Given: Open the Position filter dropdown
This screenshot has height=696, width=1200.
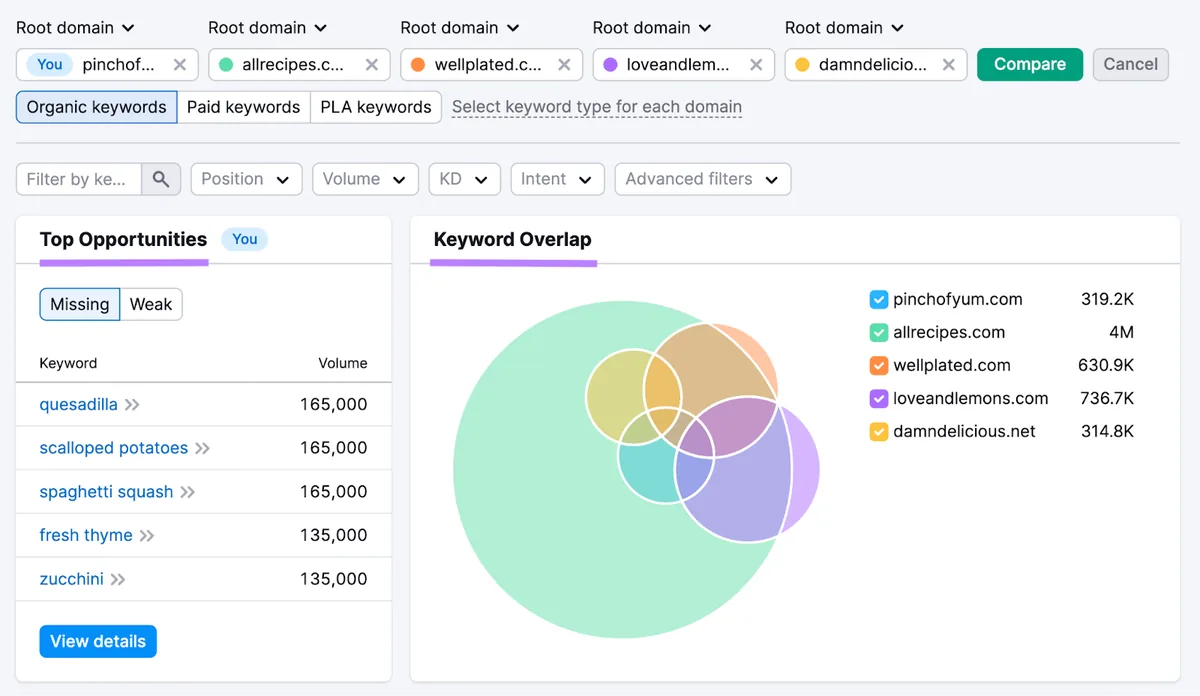Looking at the screenshot, I should click(246, 179).
